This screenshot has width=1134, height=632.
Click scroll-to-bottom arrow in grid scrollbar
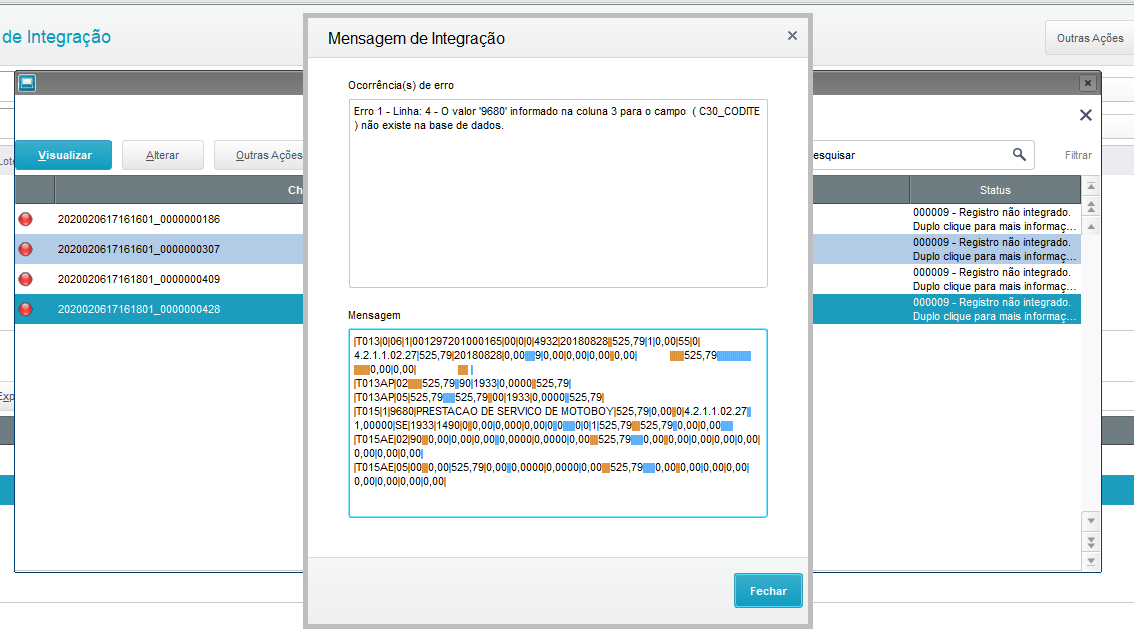point(1091,560)
